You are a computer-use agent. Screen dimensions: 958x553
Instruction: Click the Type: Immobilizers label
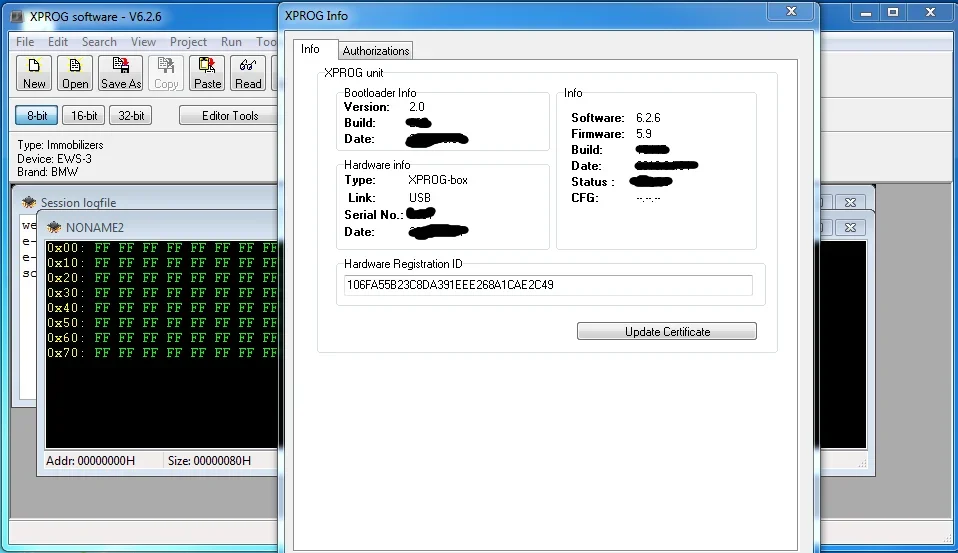60,145
